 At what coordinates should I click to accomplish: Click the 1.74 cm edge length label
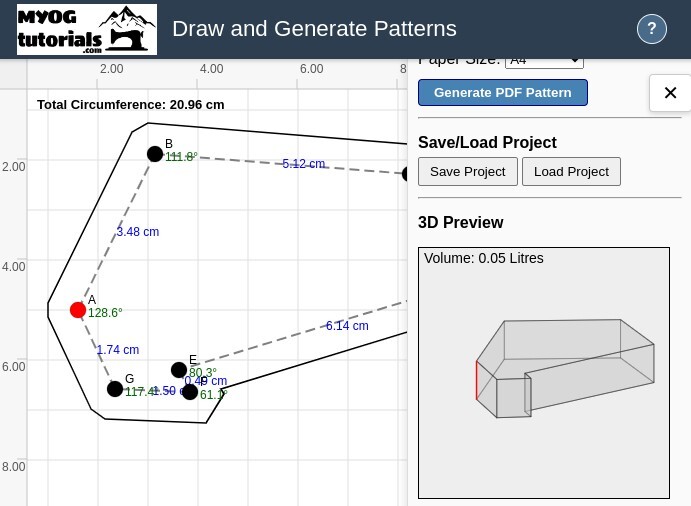(x=117, y=350)
